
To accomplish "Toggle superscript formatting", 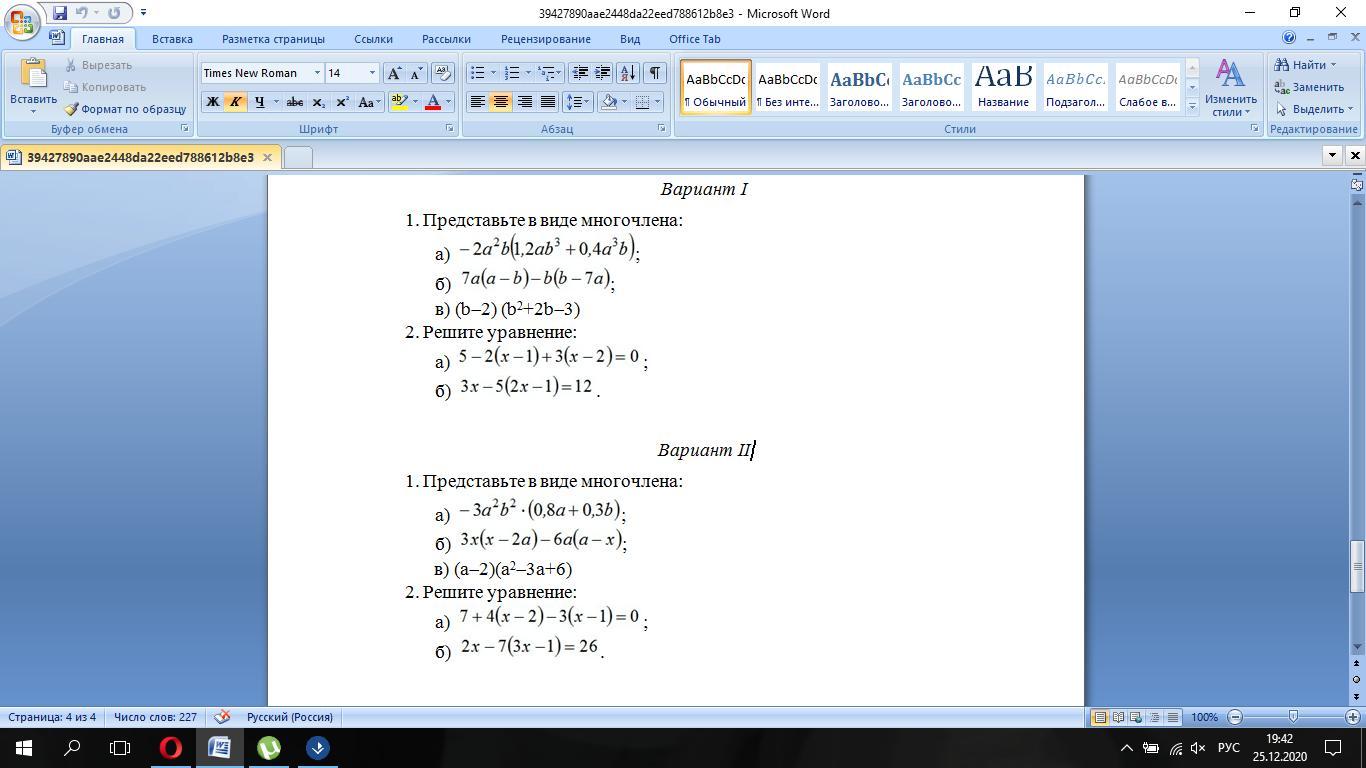I will point(342,102).
